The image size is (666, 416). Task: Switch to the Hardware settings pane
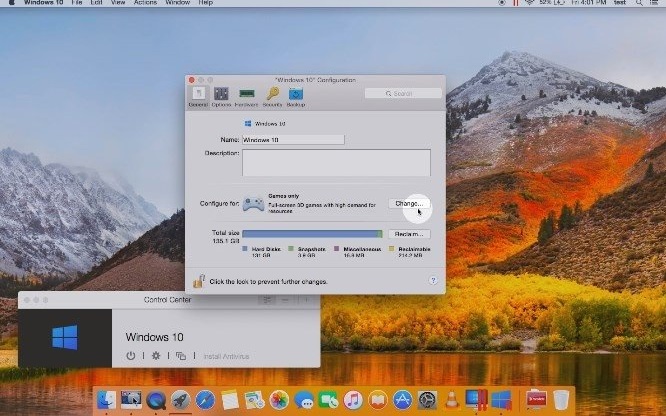(x=246, y=96)
